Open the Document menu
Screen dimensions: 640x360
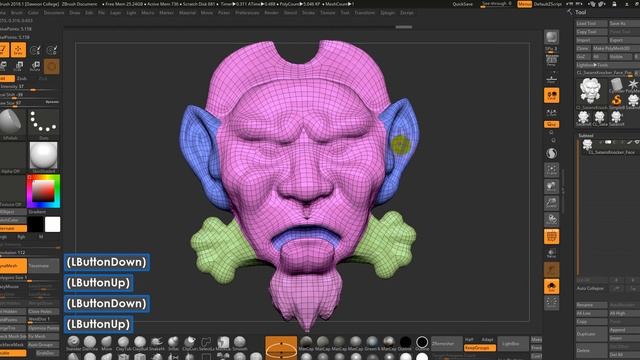pyautogui.click(x=54, y=13)
